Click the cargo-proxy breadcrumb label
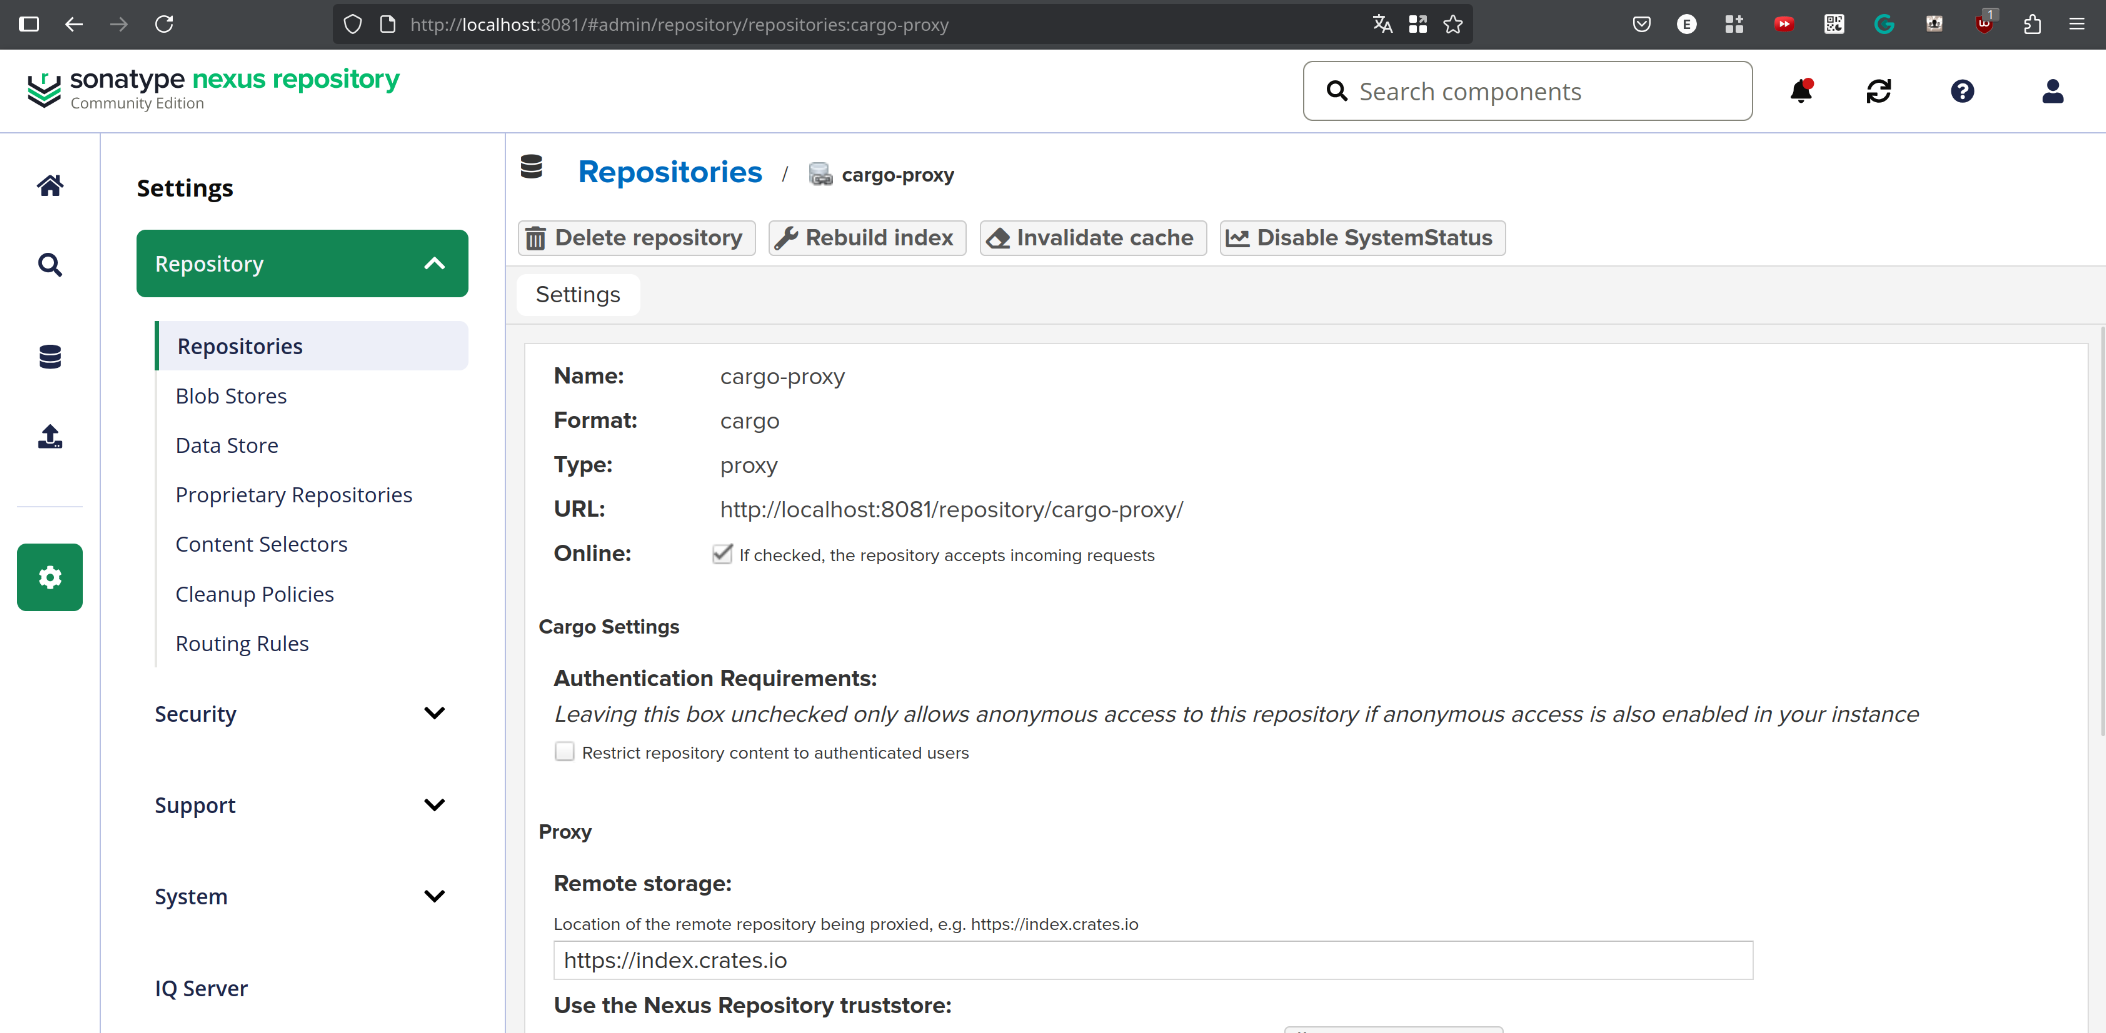2106x1033 pixels. (898, 175)
